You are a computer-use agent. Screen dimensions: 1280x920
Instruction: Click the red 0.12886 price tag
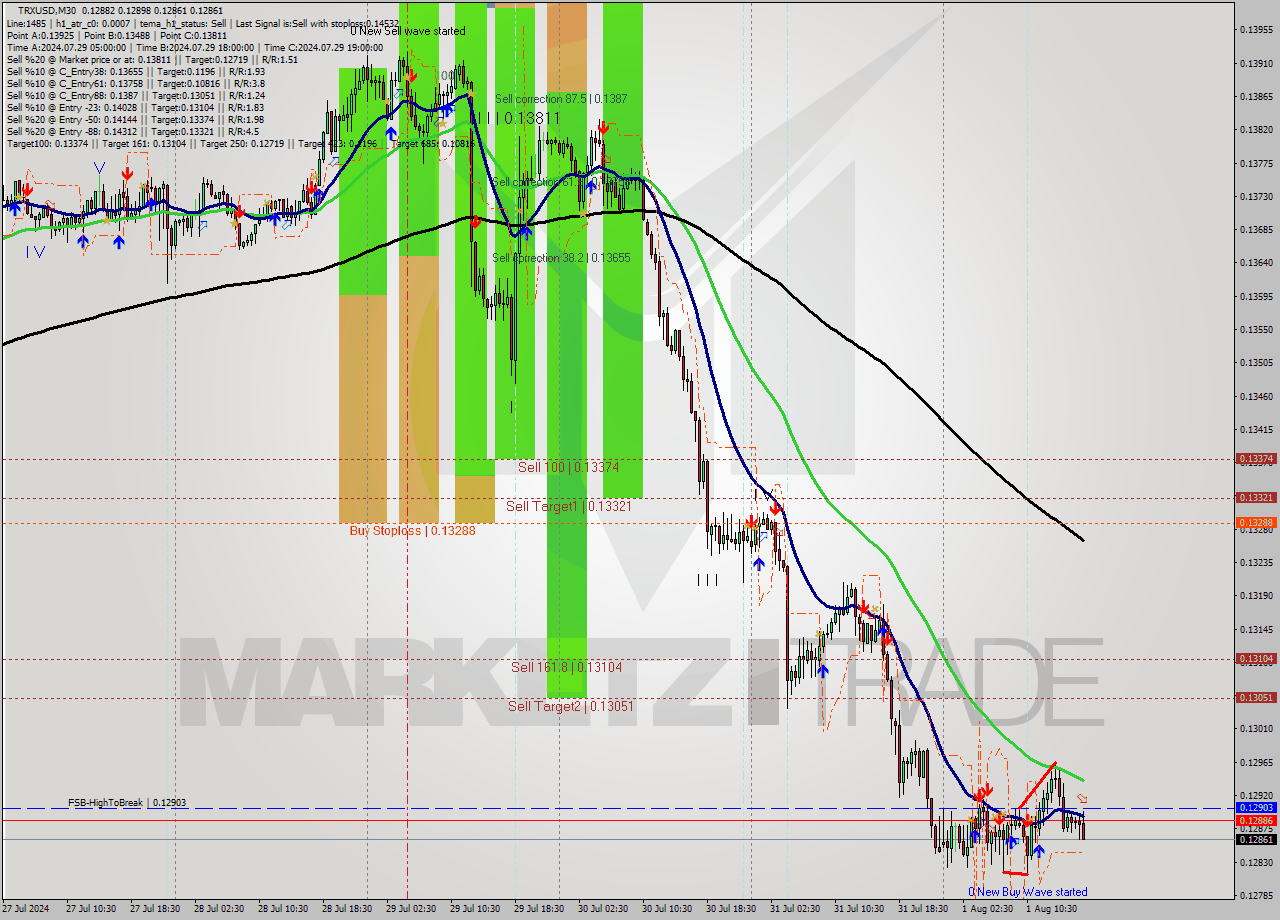[1256, 820]
